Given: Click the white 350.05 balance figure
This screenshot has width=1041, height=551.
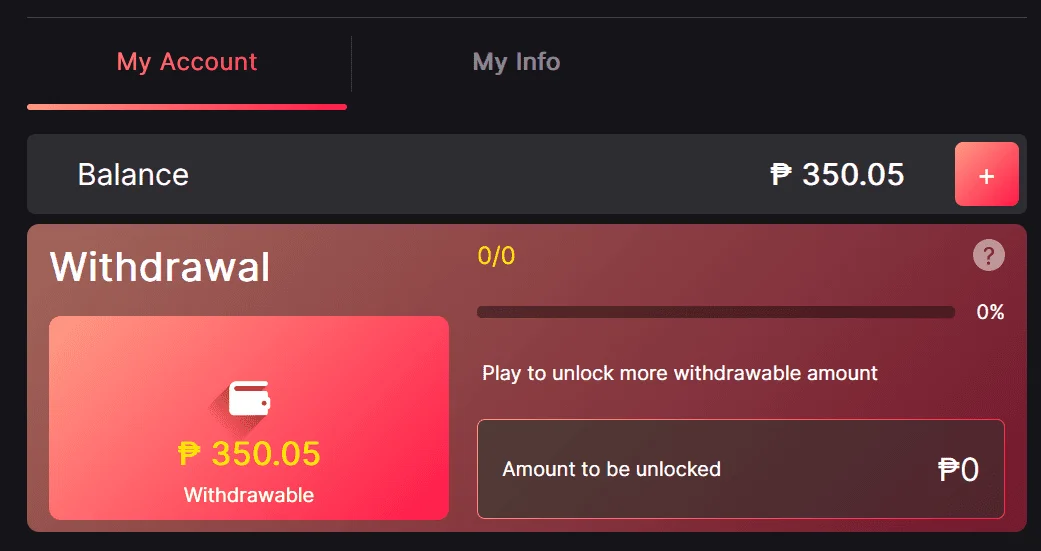Looking at the screenshot, I should (x=852, y=175).
